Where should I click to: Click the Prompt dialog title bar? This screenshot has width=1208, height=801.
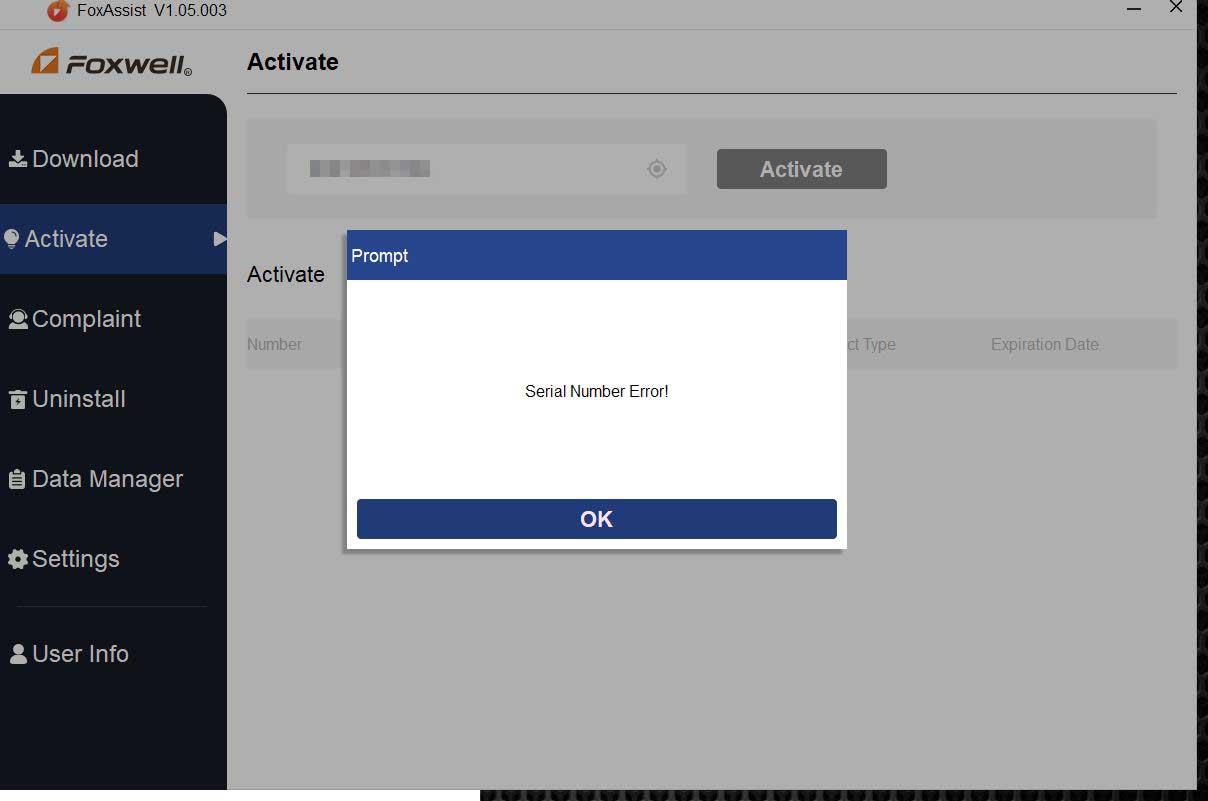click(x=597, y=255)
